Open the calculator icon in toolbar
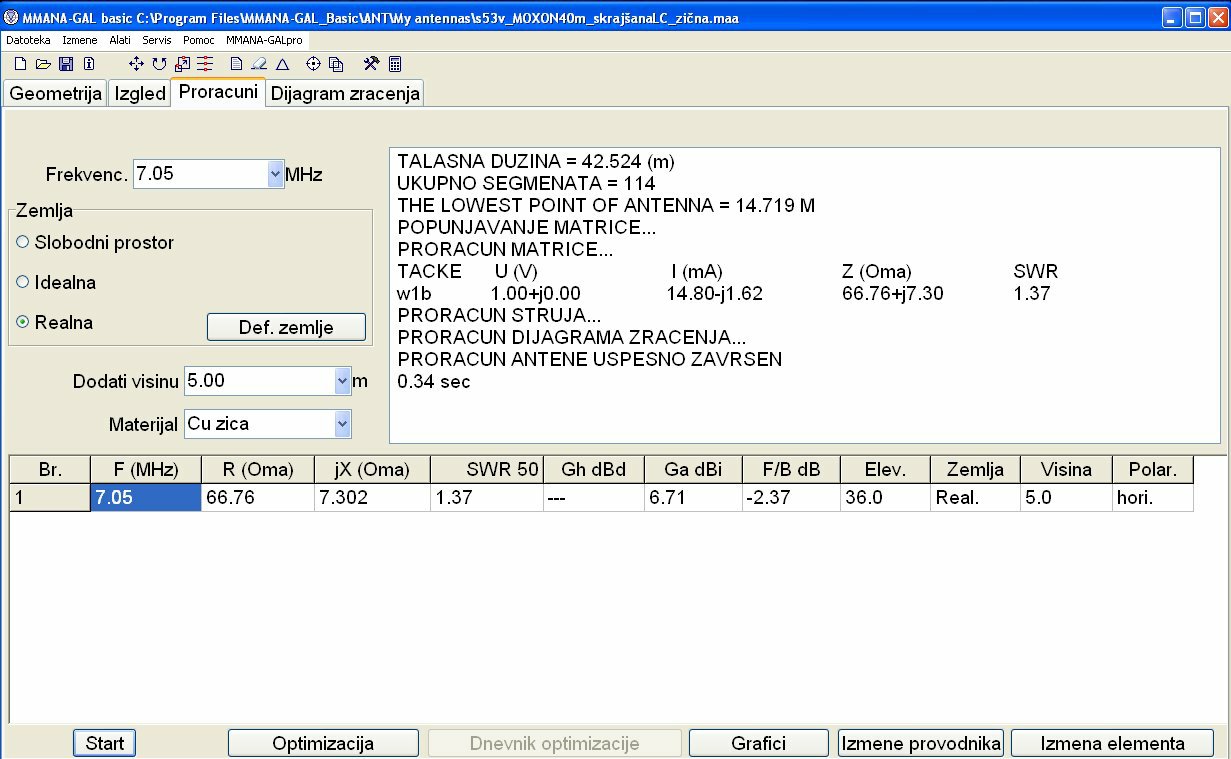The width and height of the screenshot is (1231, 759). pyautogui.click(x=395, y=64)
